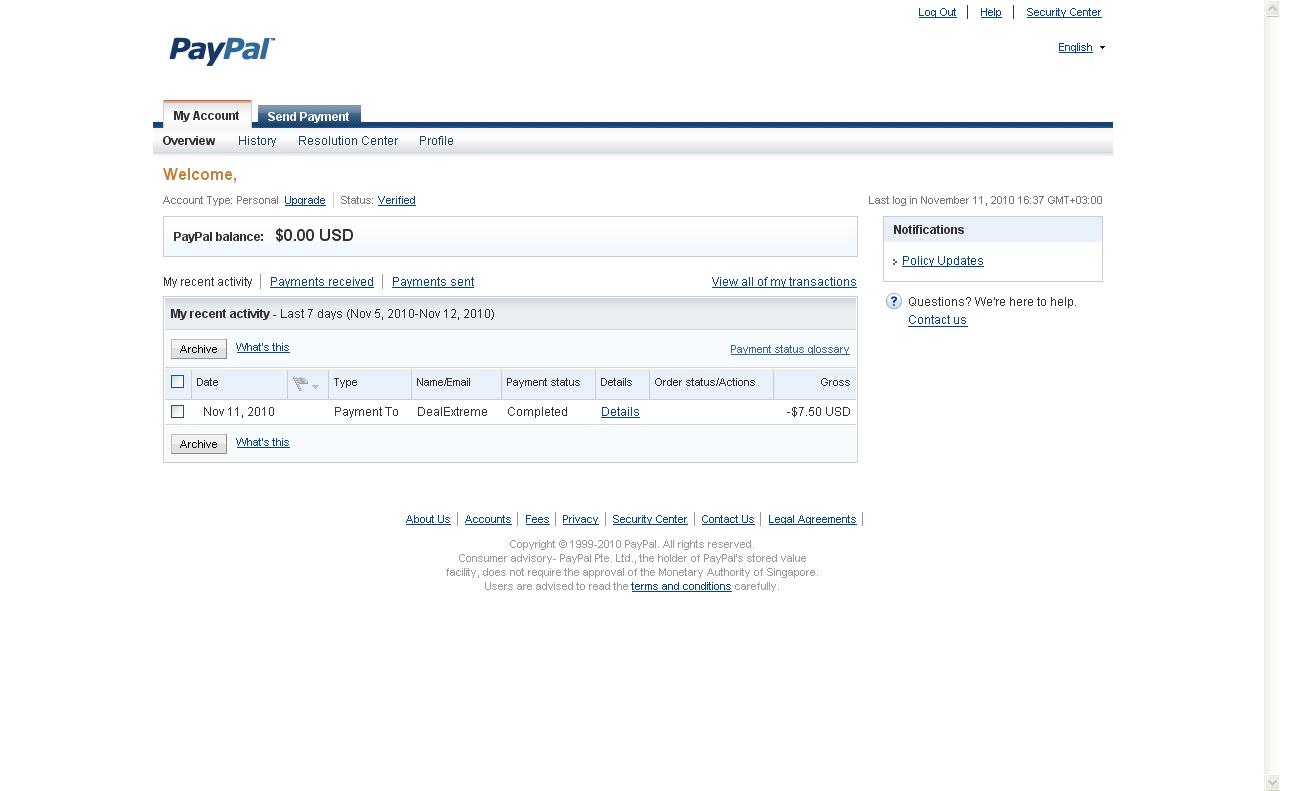This screenshot has height=791, width=1299.
Task: Open the History submenu item
Action: 257,141
